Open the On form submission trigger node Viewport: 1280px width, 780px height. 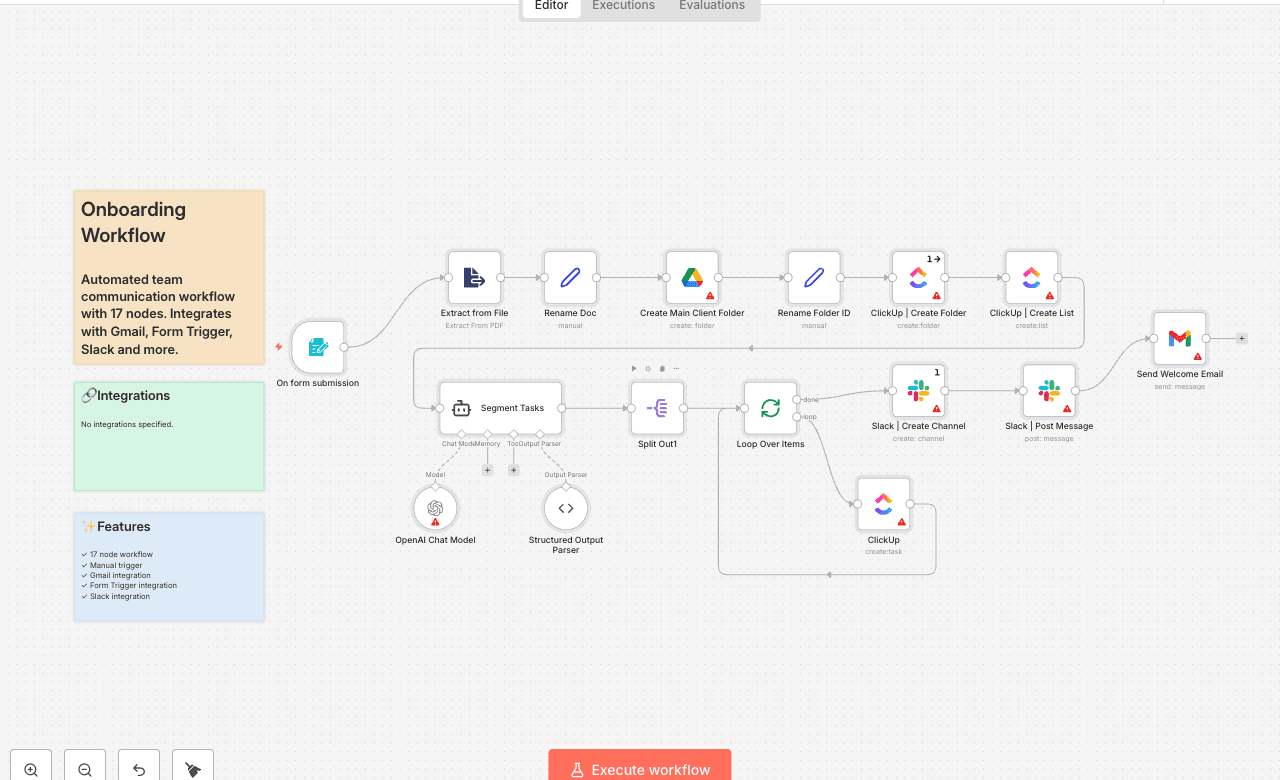[317, 346]
